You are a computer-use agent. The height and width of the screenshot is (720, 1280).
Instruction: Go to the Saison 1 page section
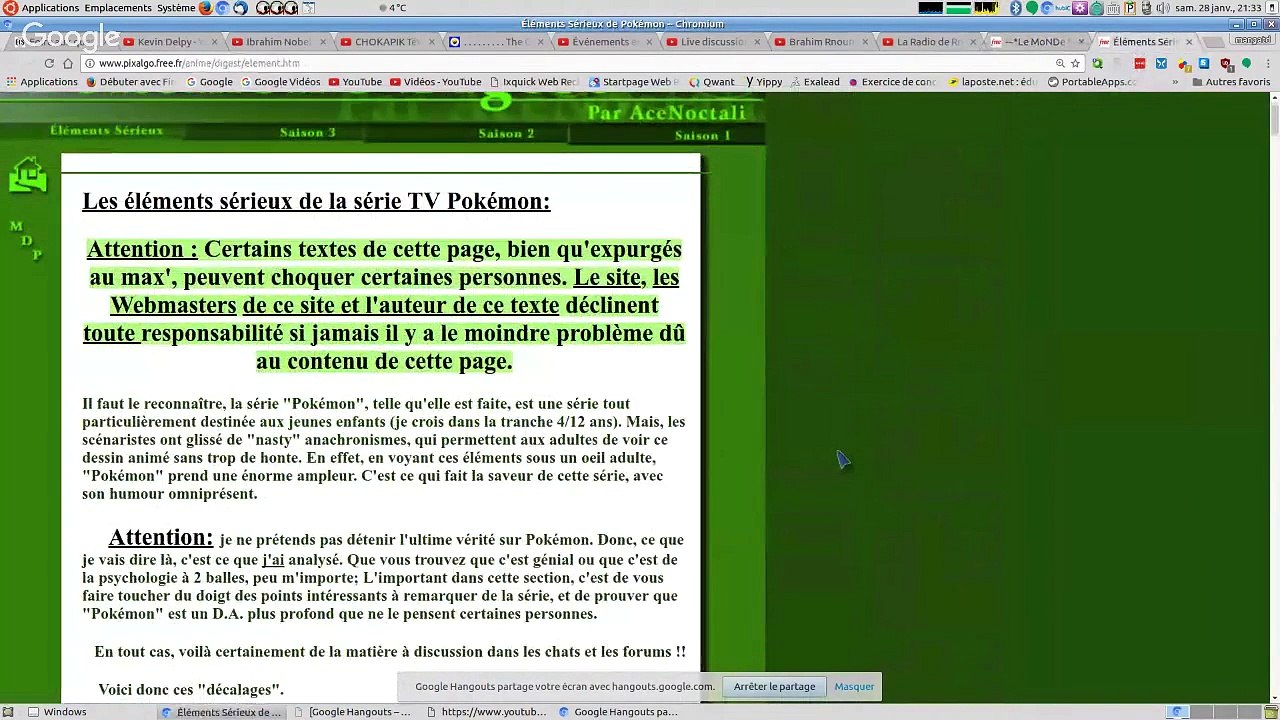[x=702, y=135]
